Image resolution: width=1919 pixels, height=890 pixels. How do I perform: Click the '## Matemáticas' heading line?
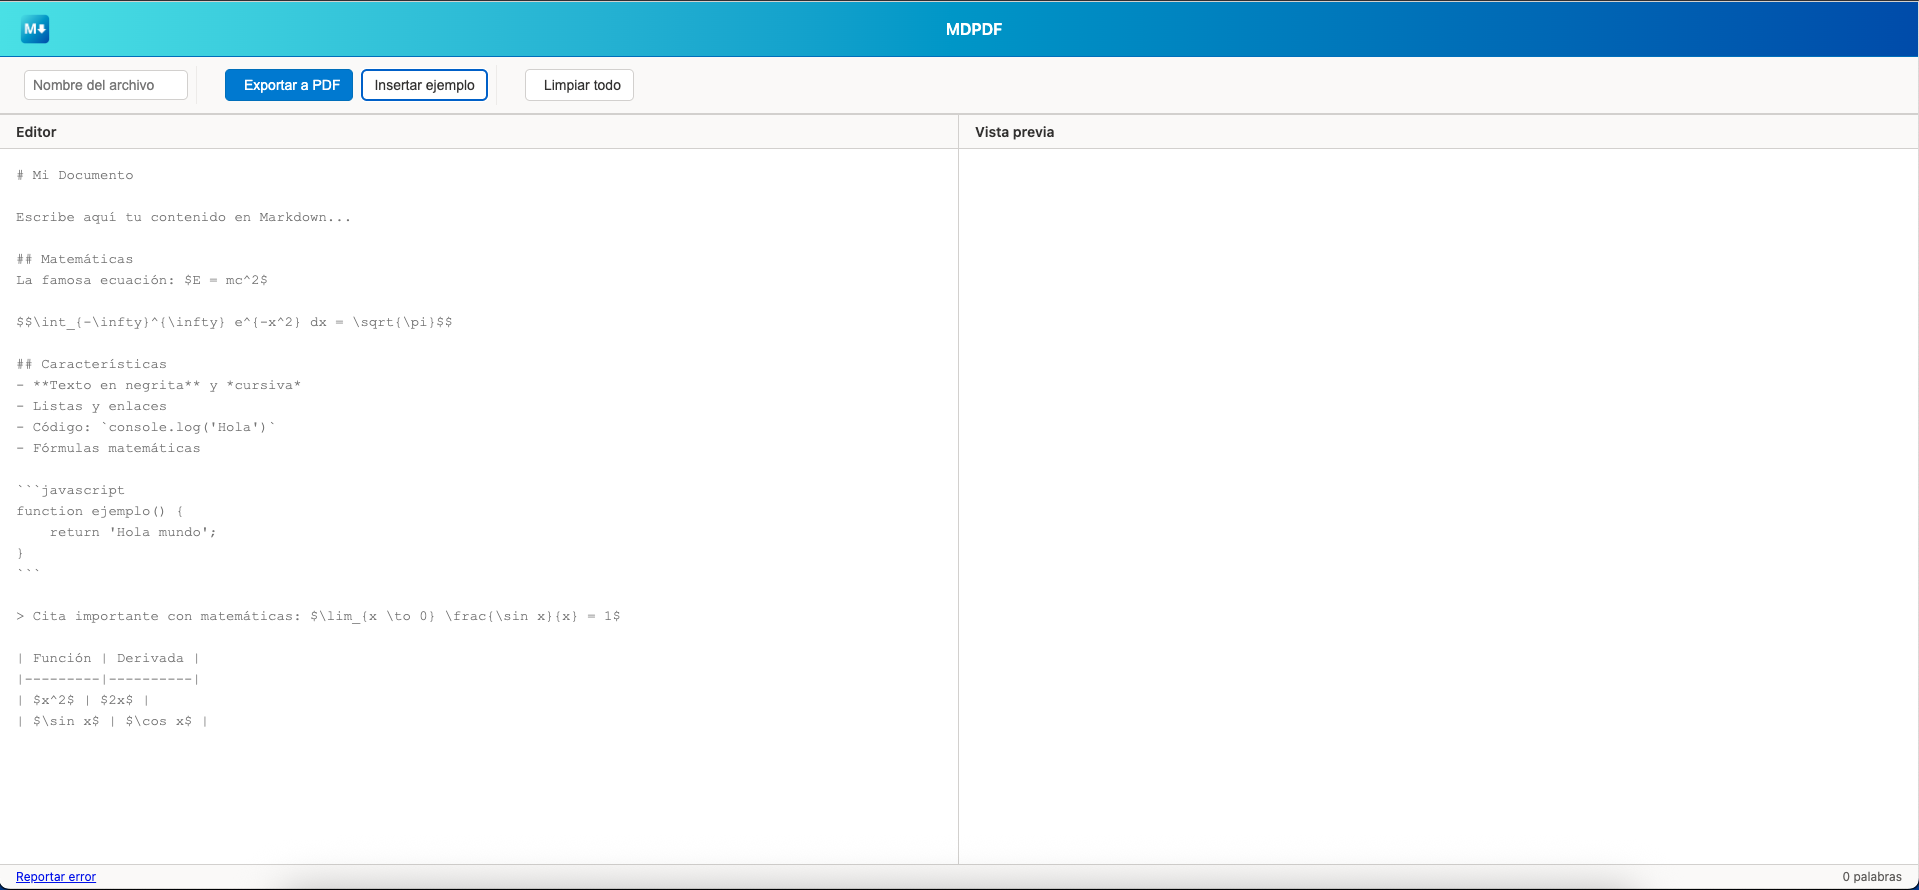[75, 259]
